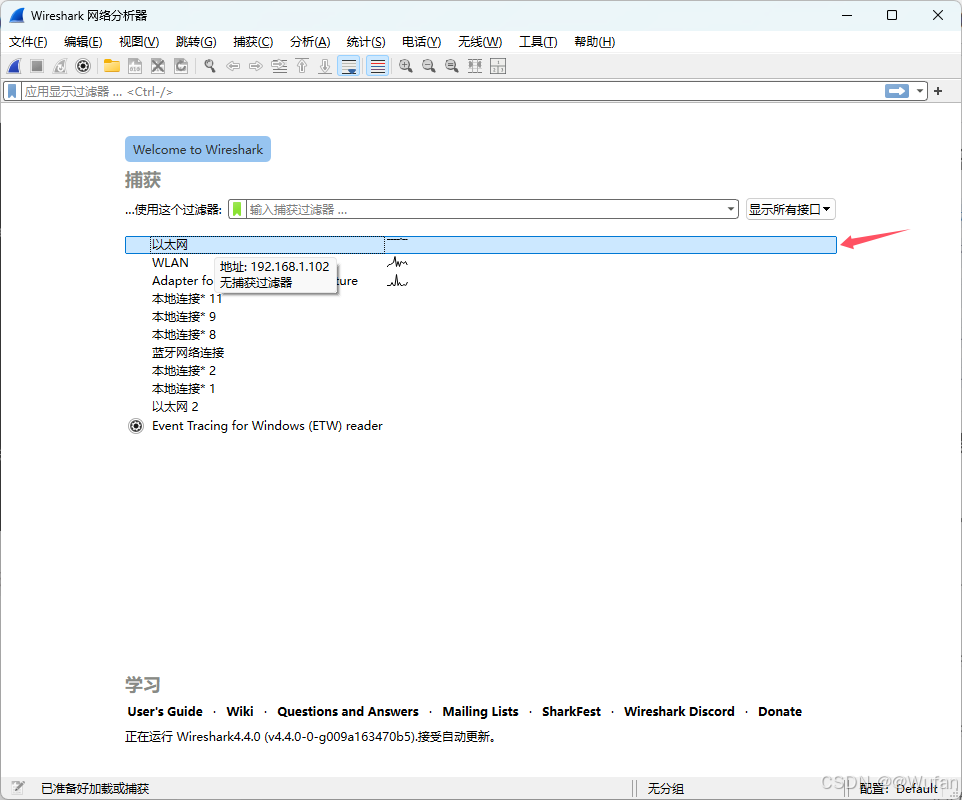Click the close capture file icon

coord(158,66)
